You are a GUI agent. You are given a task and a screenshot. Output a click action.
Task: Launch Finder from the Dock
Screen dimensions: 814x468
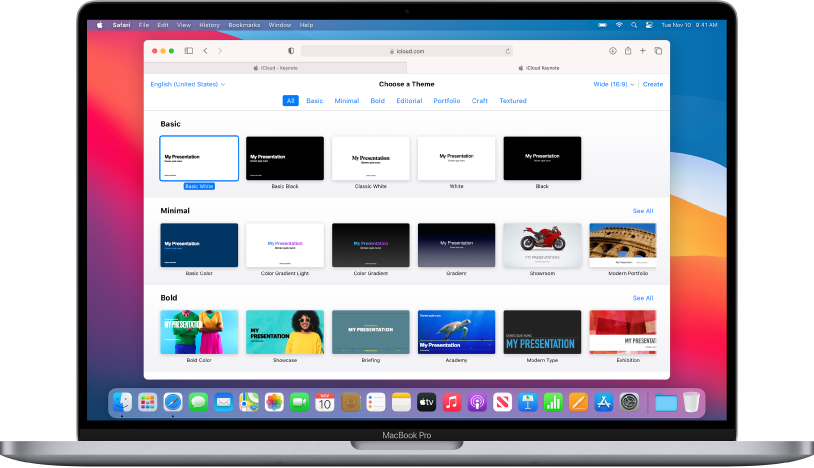coord(123,402)
